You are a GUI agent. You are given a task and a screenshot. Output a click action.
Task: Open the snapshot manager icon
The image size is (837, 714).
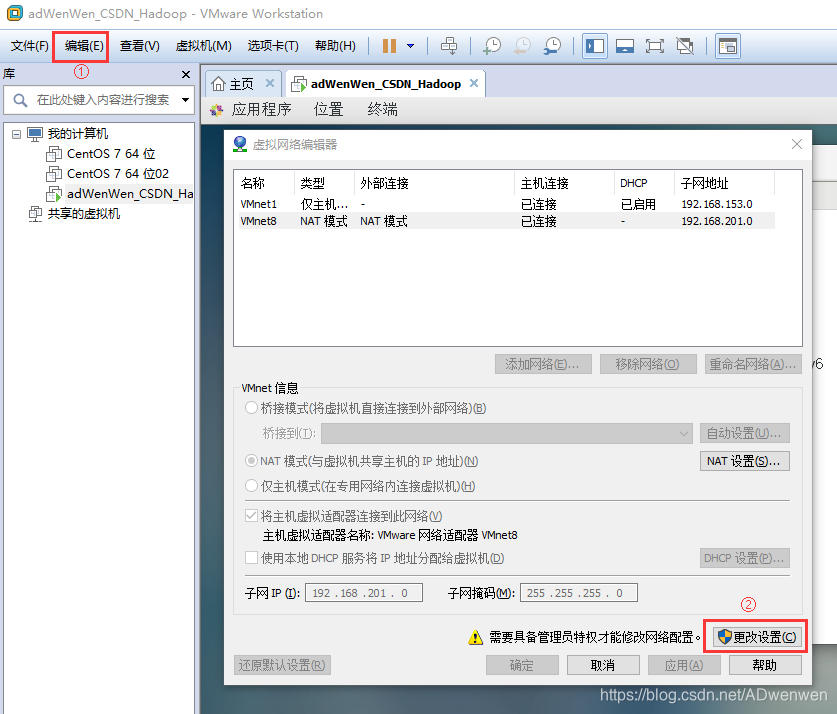[x=552, y=46]
